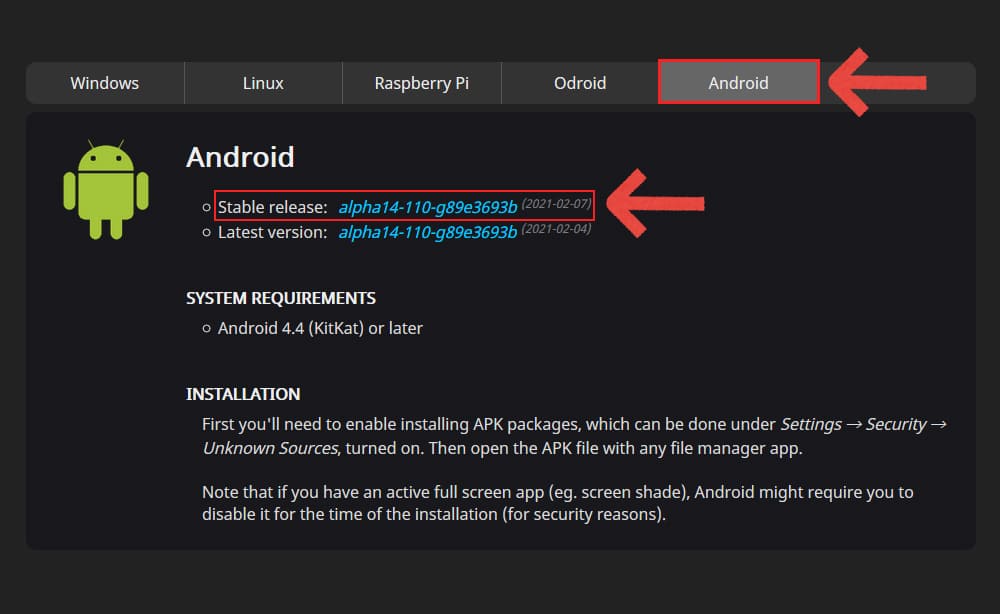Click the (2021-02-04) latest version date
1000x614 pixels.
coord(557,228)
